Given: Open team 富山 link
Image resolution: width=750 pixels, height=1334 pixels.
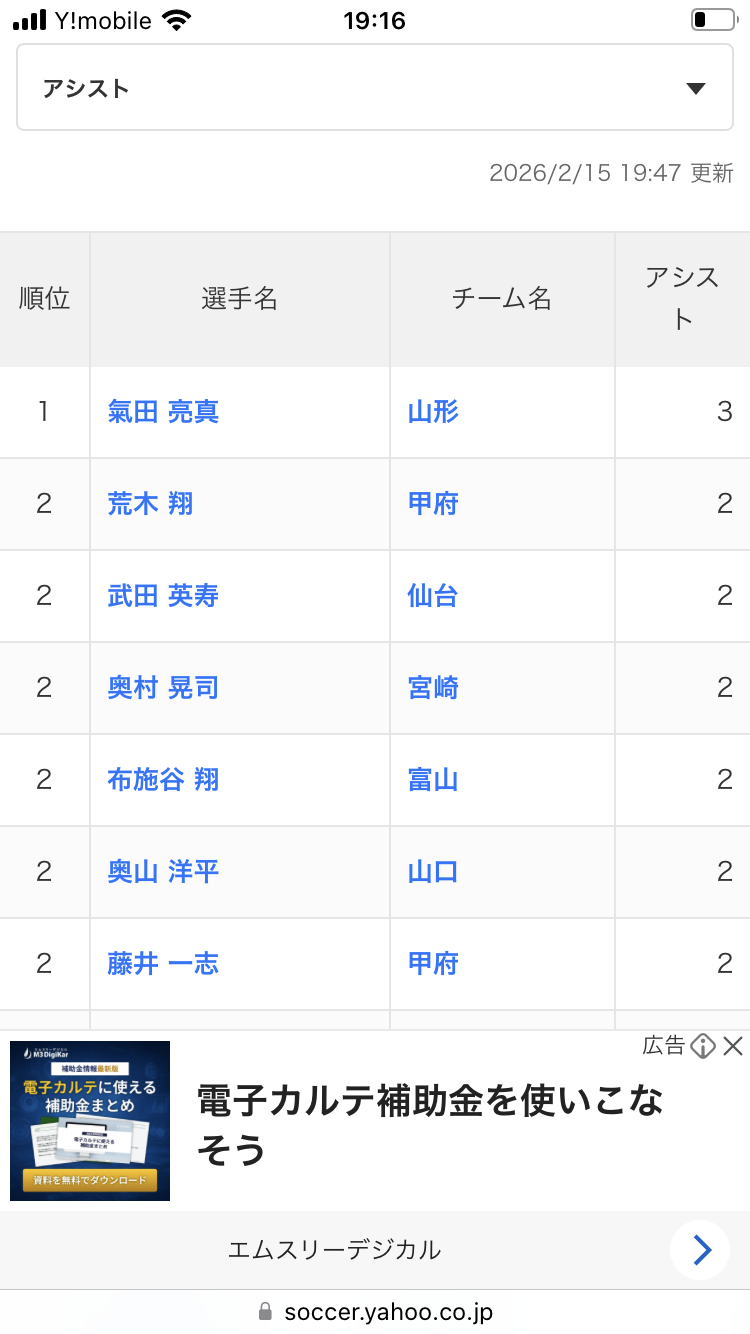Looking at the screenshot, I should tap(433, 780).
